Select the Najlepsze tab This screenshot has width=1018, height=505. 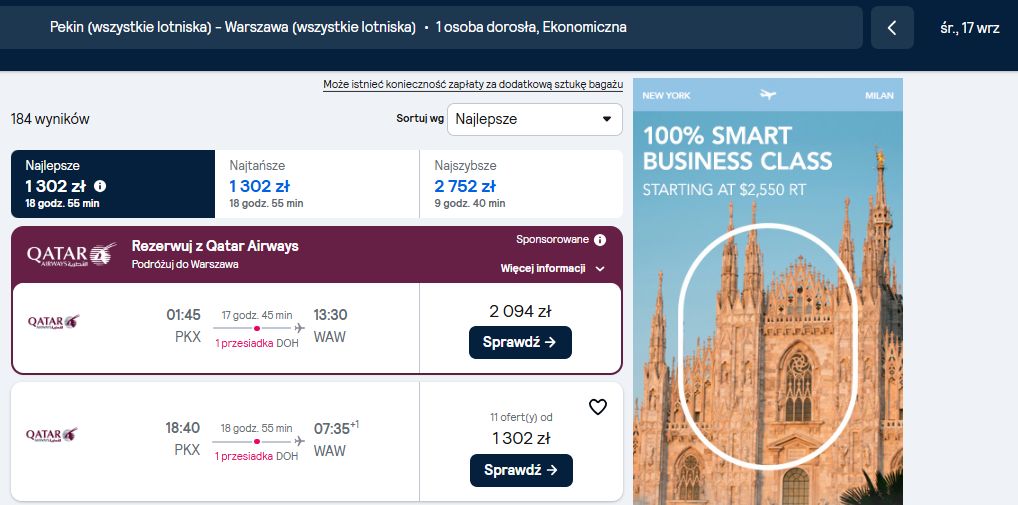pos(113,184)
